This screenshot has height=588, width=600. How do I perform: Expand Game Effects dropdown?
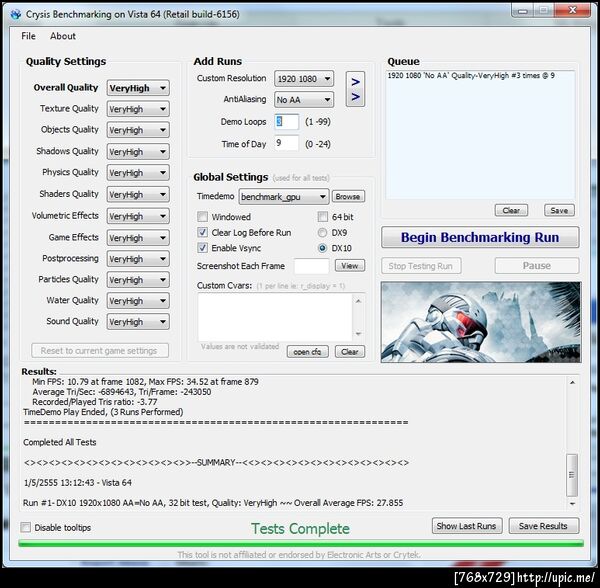point(138,238)
